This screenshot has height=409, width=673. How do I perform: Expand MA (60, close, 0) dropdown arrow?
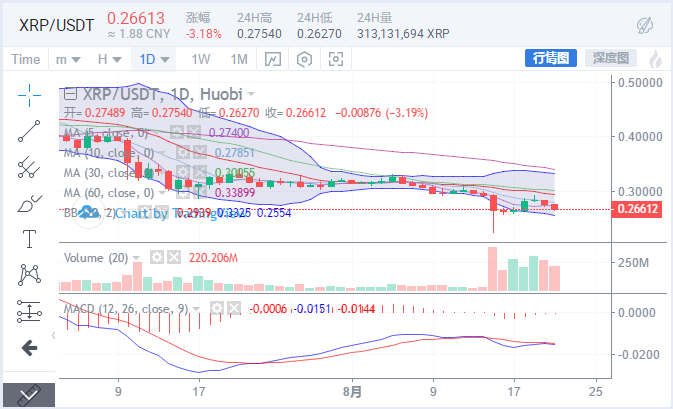point(163,193)
